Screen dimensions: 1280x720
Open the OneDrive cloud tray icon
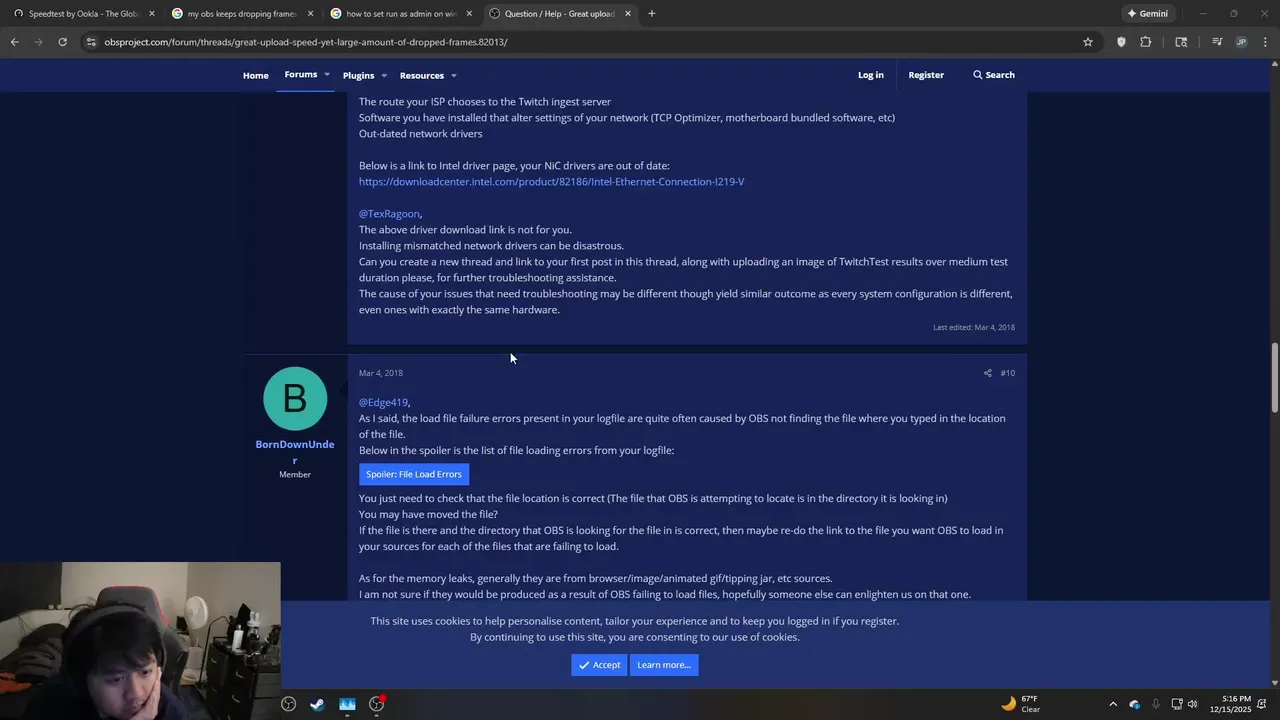[1135, 704]
